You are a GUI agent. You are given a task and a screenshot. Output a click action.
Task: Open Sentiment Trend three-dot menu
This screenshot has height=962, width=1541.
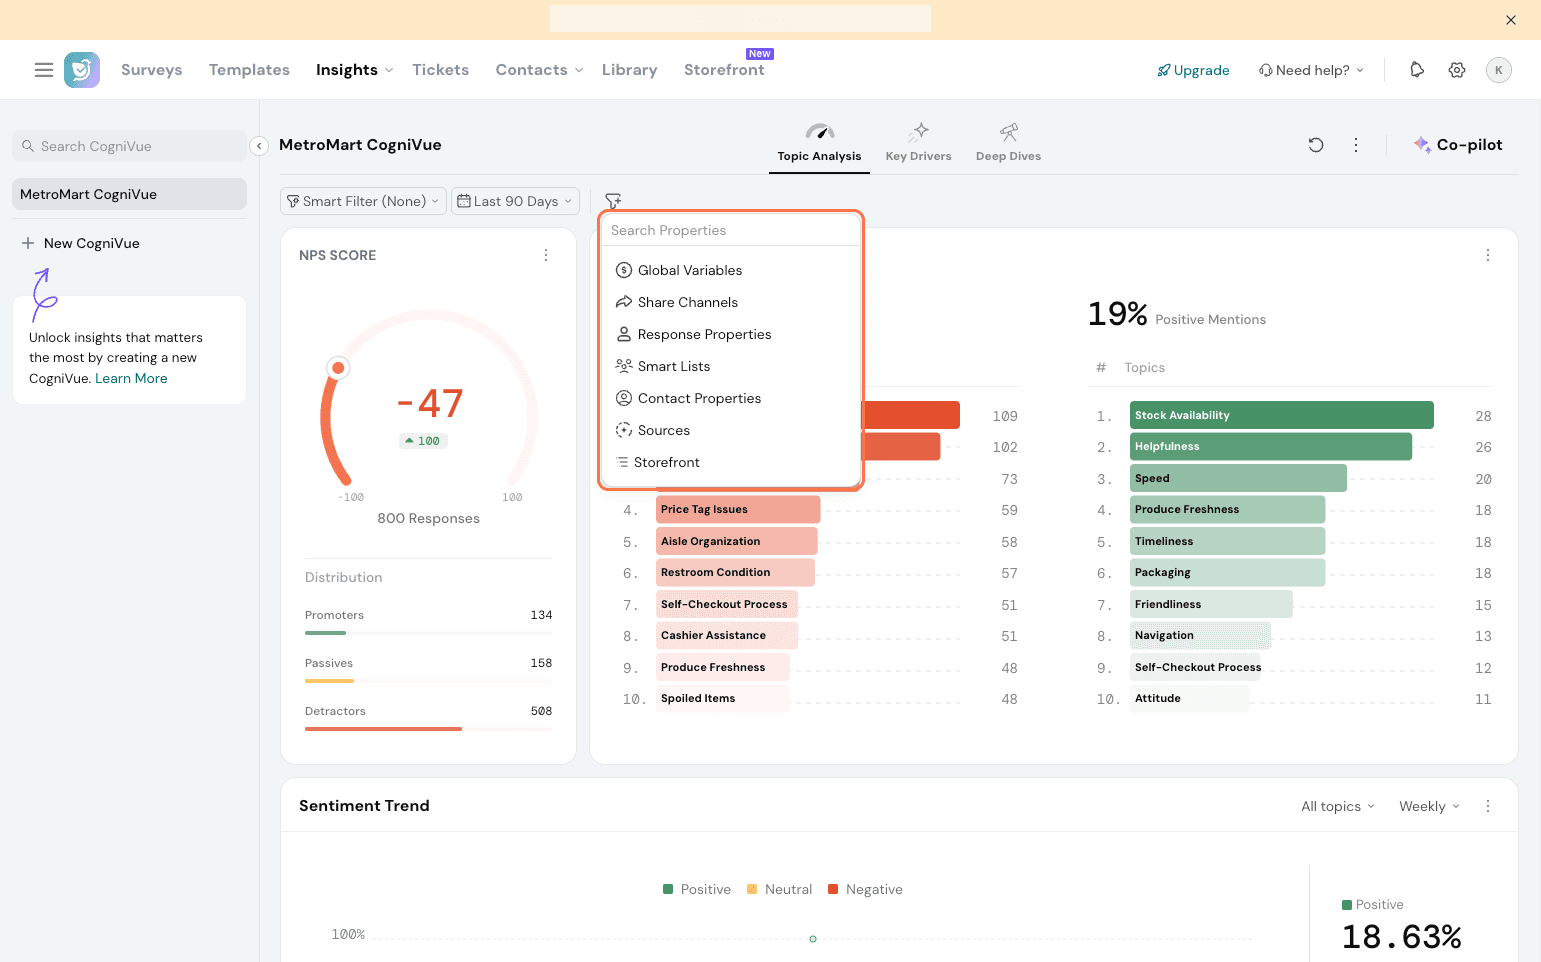[1488, 806]
